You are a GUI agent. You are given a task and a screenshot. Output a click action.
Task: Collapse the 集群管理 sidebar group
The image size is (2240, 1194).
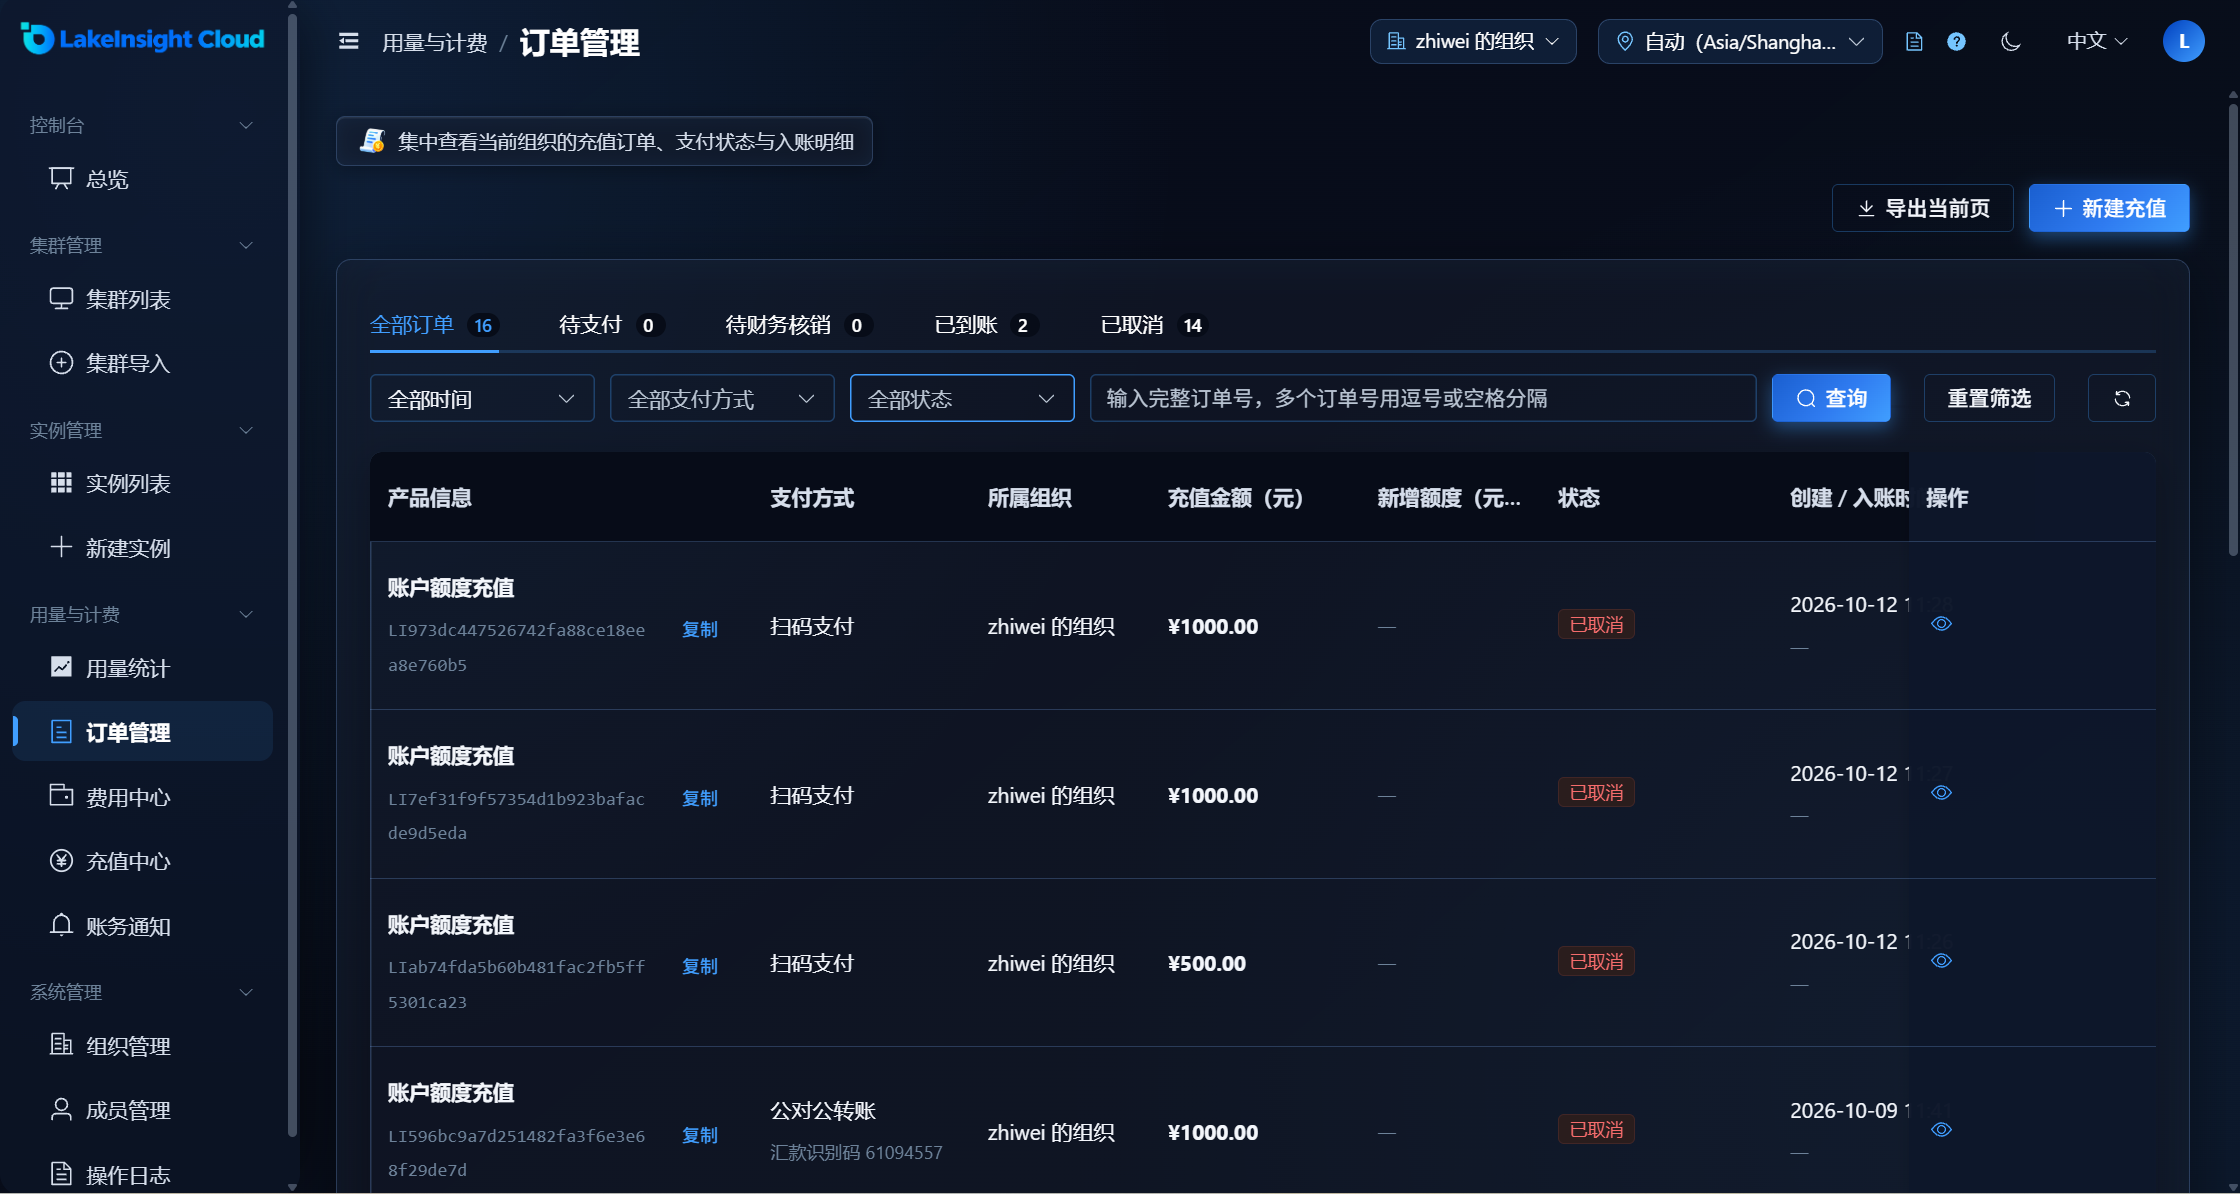pyautogui.click(x=143, y=245)
